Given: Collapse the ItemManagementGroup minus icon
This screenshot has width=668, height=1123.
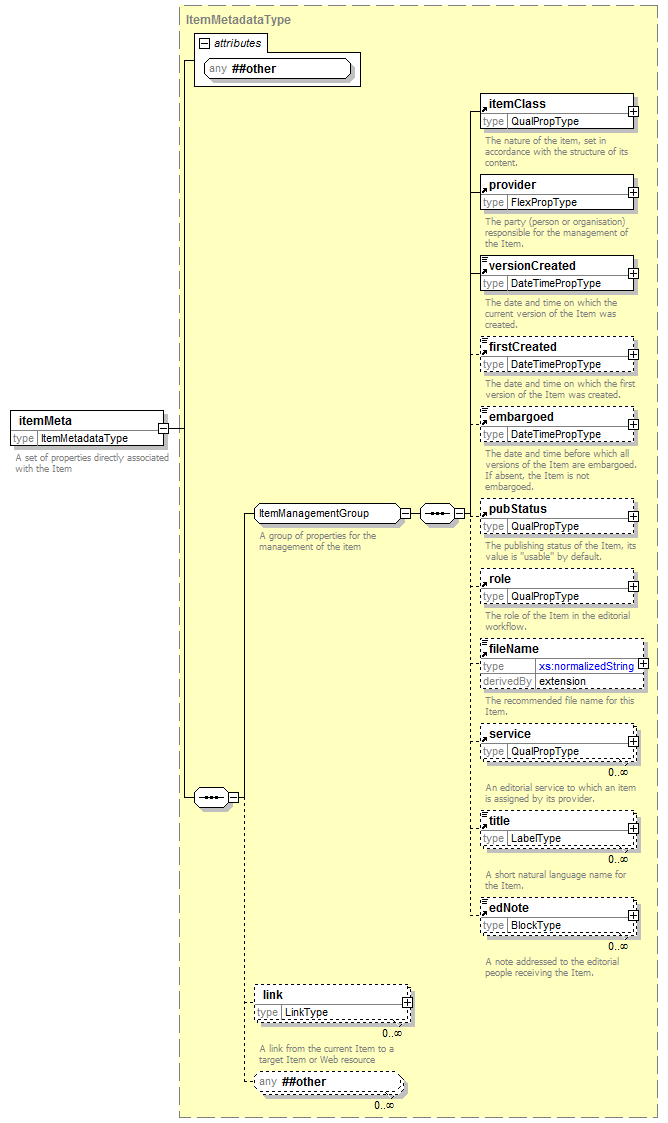Looking at the screenshot, I should (405, 514).
